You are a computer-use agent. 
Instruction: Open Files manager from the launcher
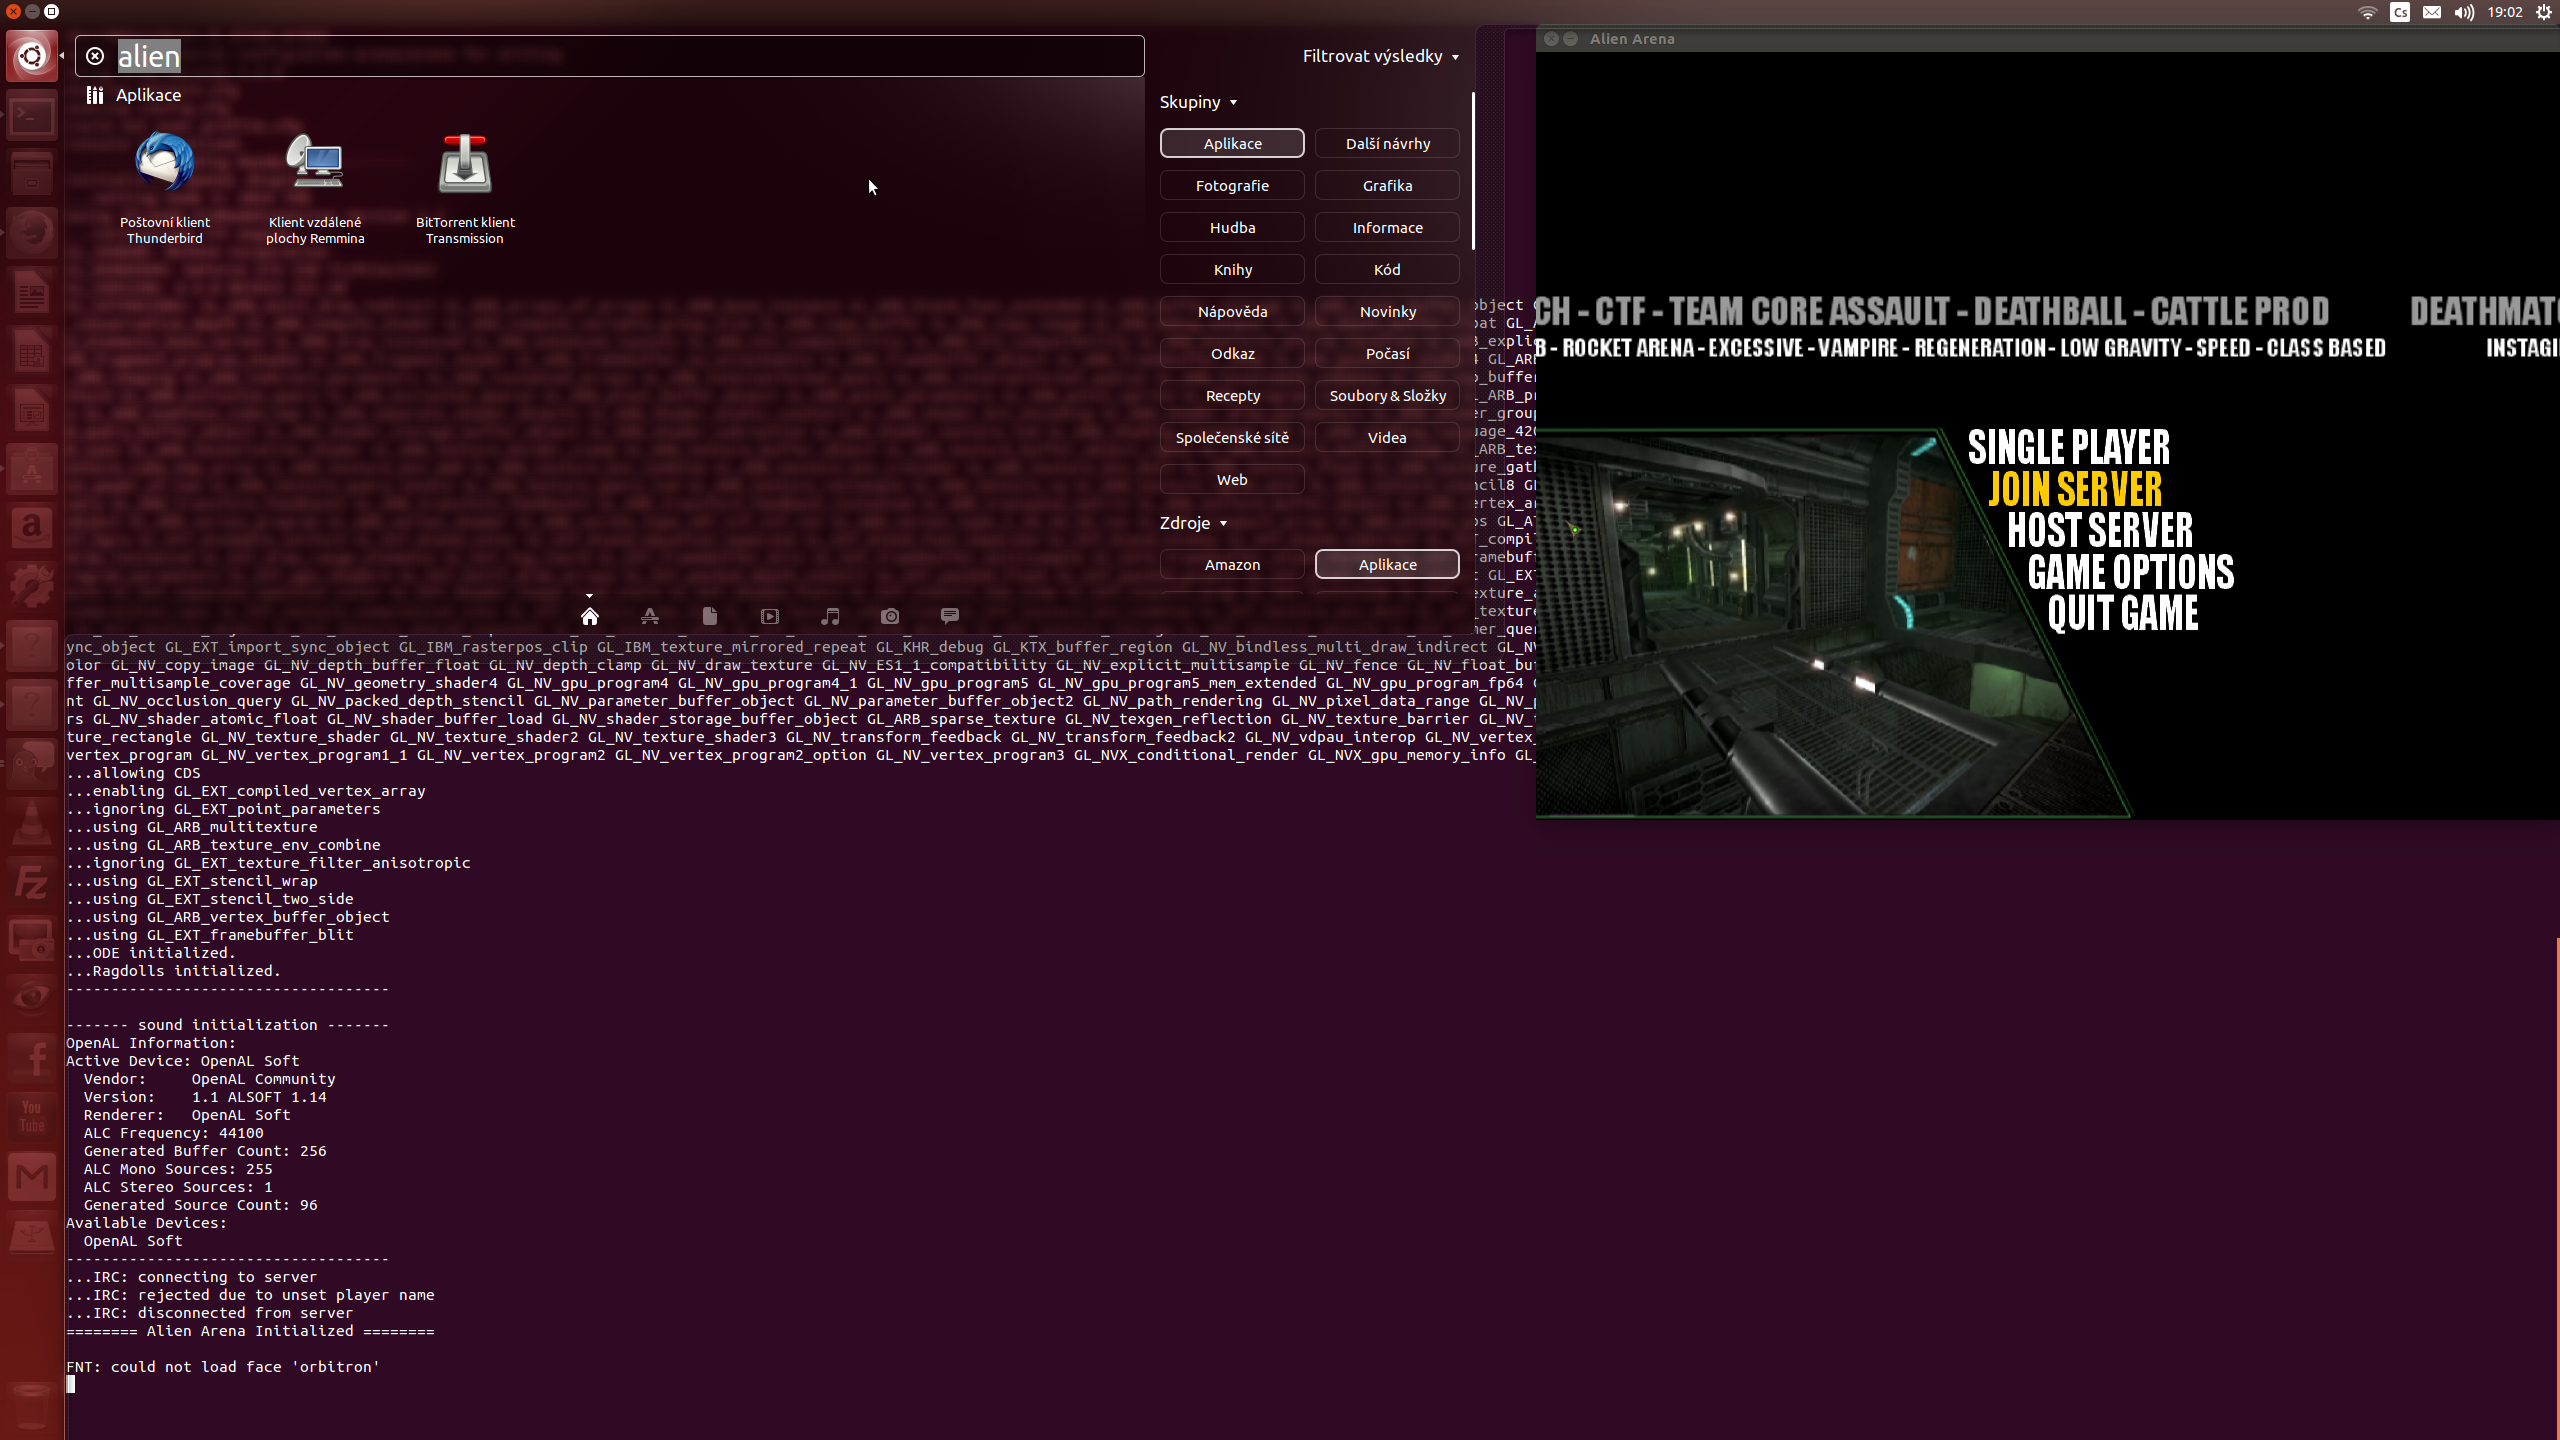click(32, 175)
